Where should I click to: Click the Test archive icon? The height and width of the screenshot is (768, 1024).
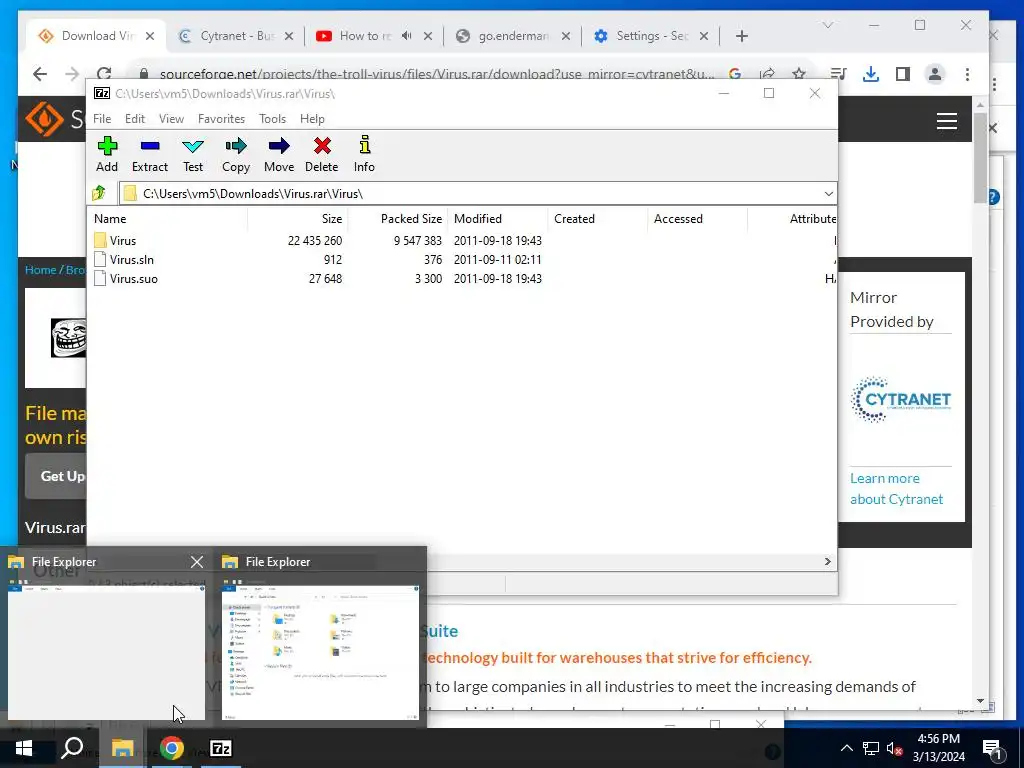(x=193, y=154)
